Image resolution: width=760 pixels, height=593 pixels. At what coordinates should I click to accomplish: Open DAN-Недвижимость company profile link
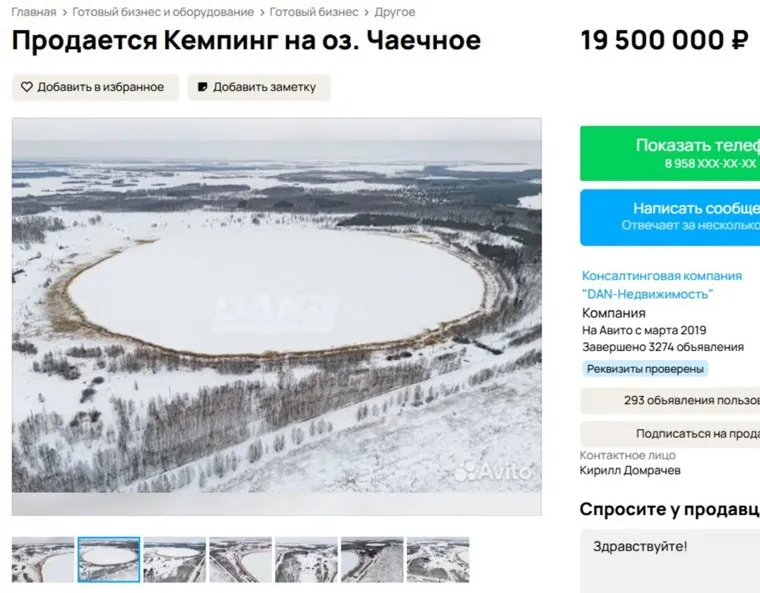point(662,285)
